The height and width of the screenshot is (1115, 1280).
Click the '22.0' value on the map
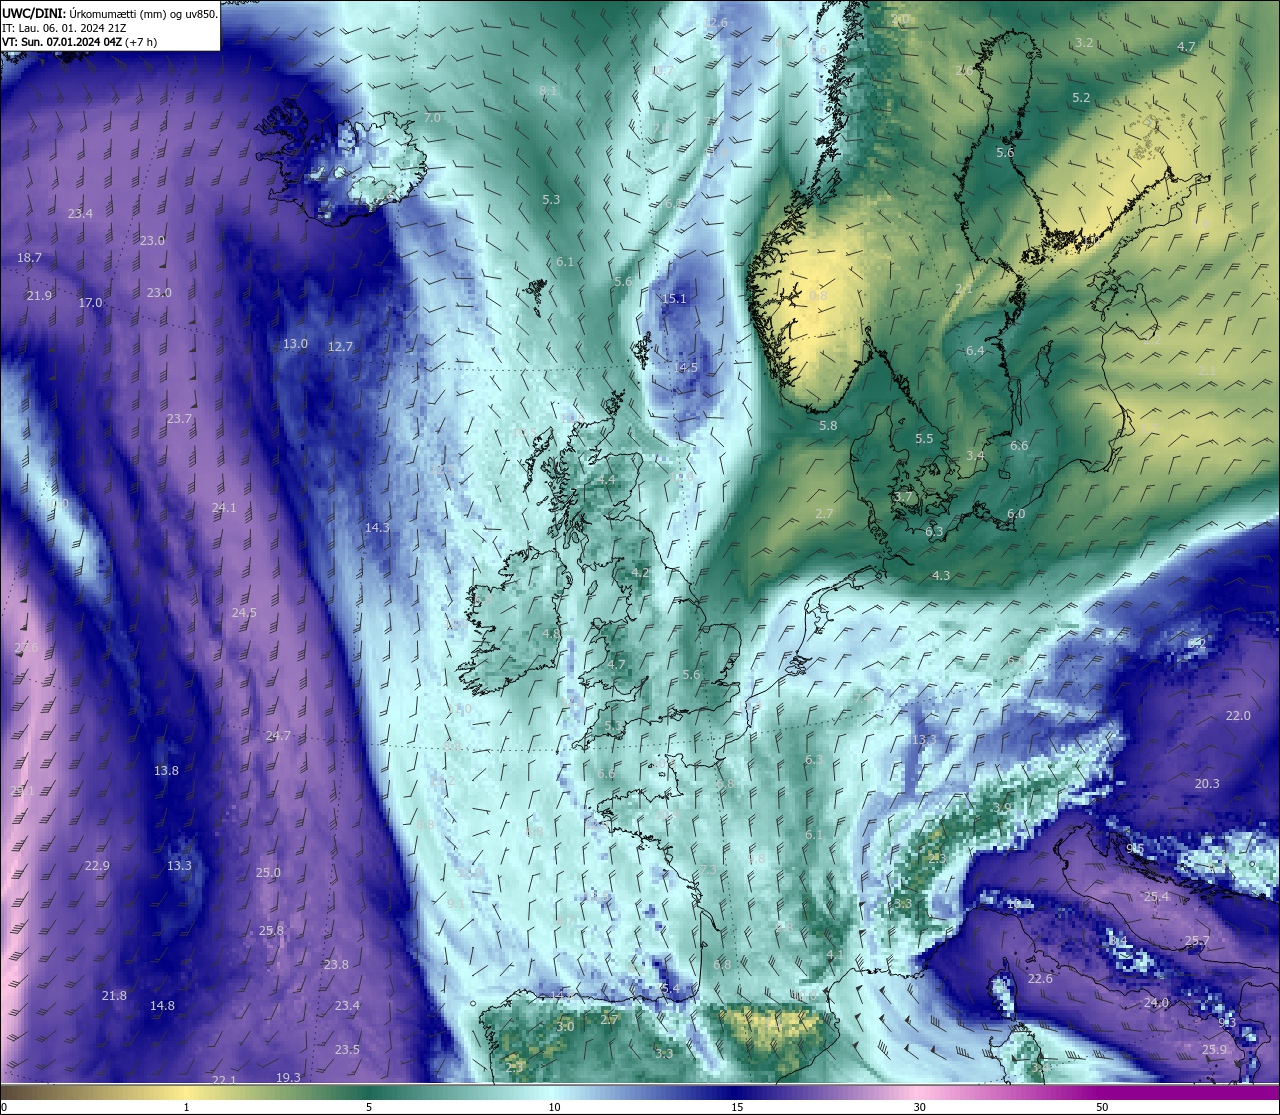tap(1238, 716)
